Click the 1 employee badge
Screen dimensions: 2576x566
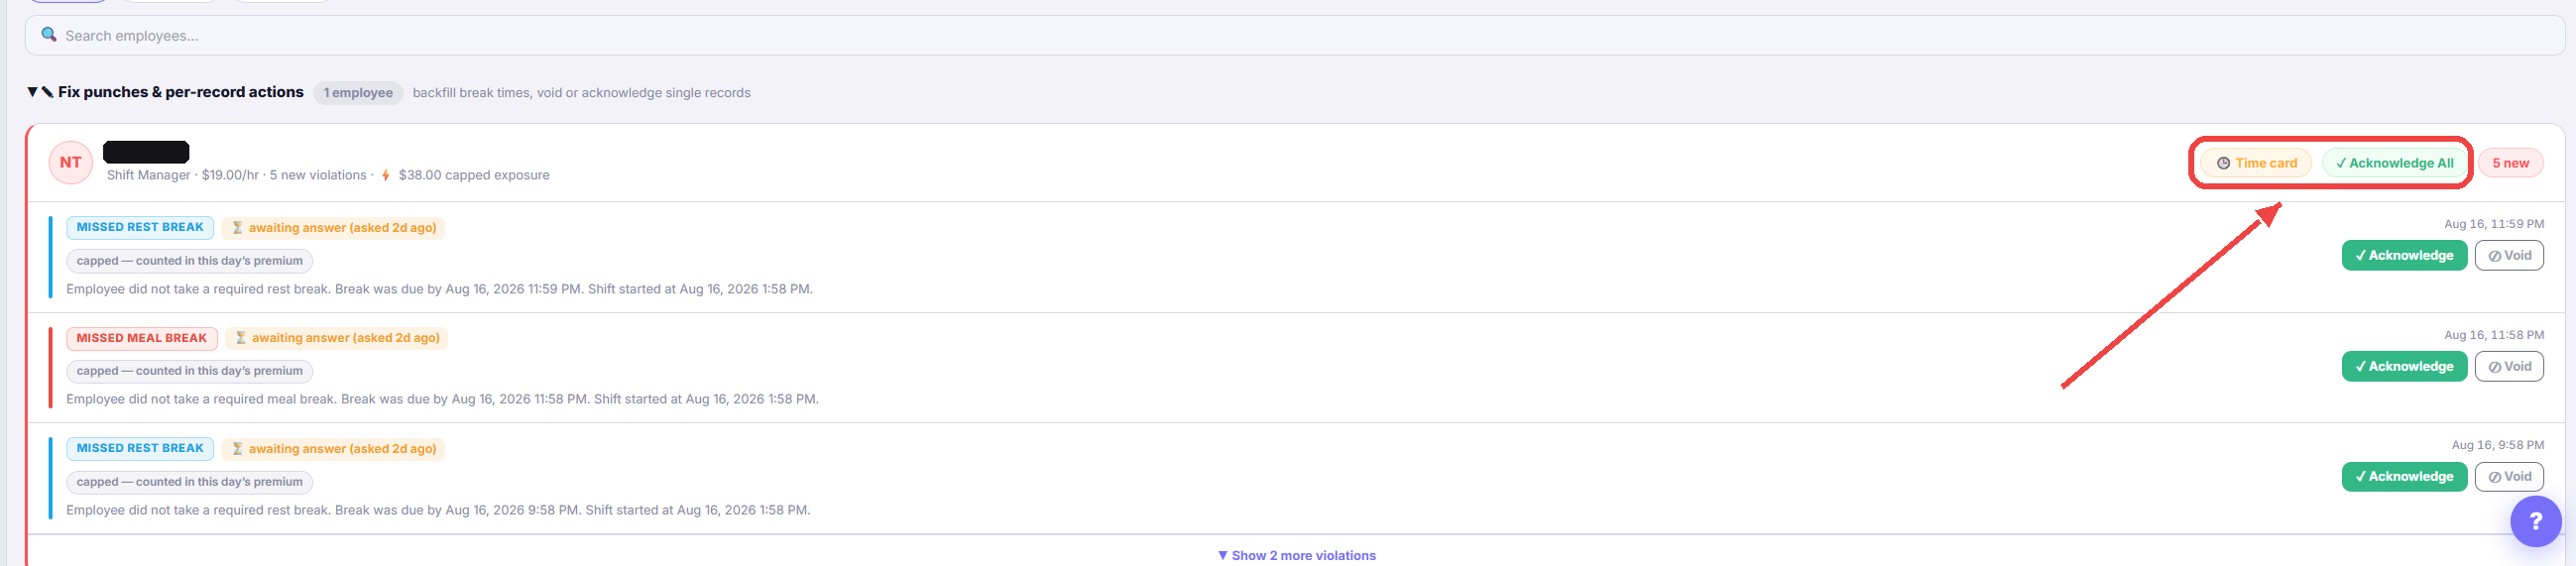[358, 93]
